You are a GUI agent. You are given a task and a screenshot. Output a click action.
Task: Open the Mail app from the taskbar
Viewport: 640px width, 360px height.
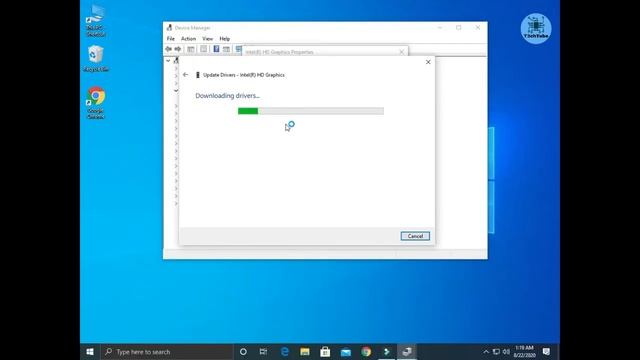click(x=346, y=352)
